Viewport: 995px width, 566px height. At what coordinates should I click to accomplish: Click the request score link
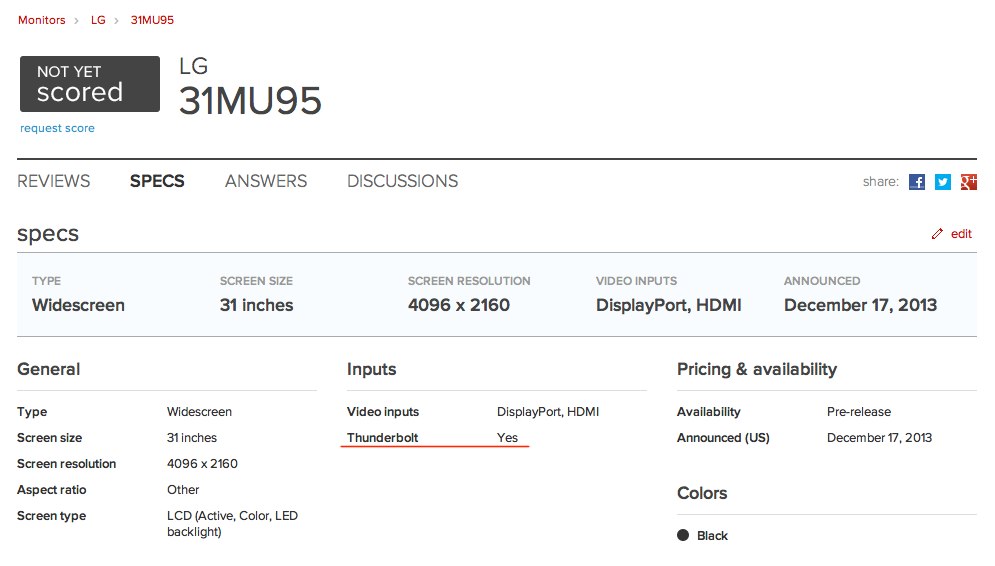(57, 128)
